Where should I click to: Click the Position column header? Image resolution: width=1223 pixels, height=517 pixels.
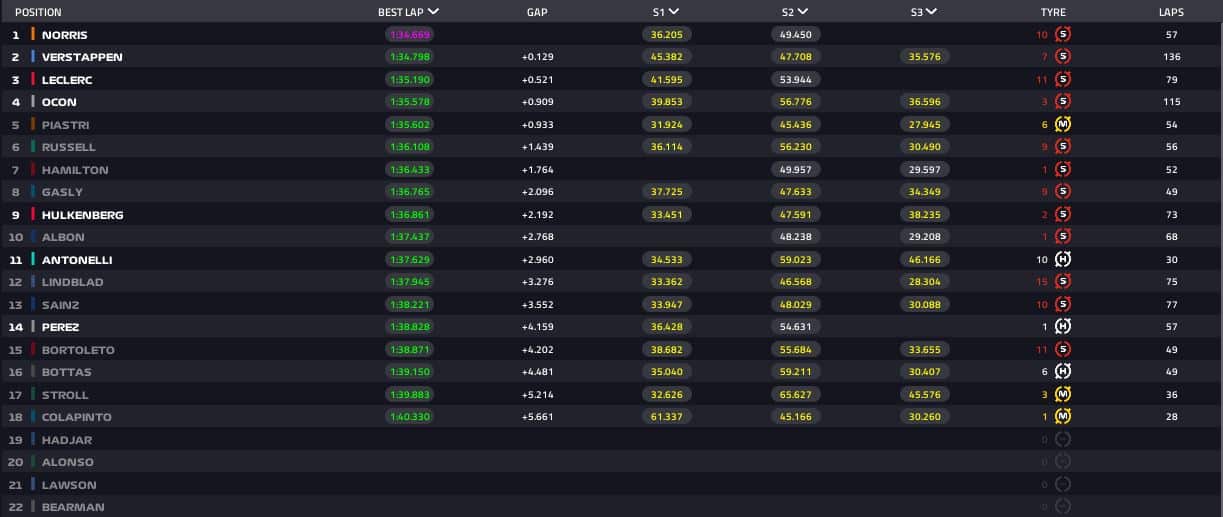38,12
